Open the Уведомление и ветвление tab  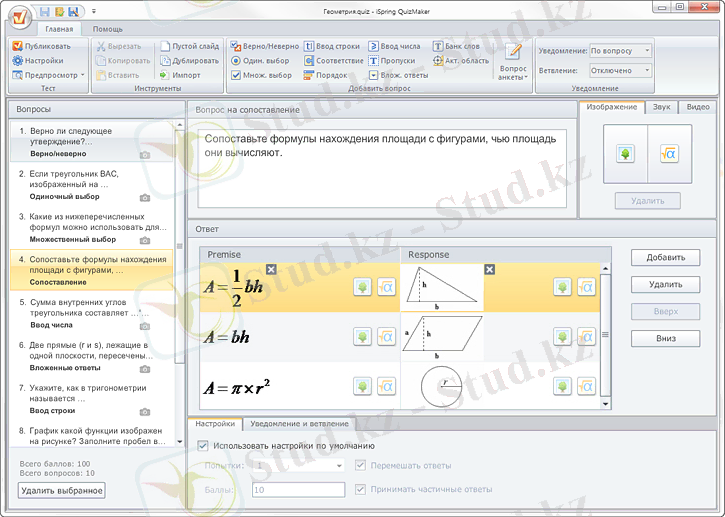tap(299, 424)
